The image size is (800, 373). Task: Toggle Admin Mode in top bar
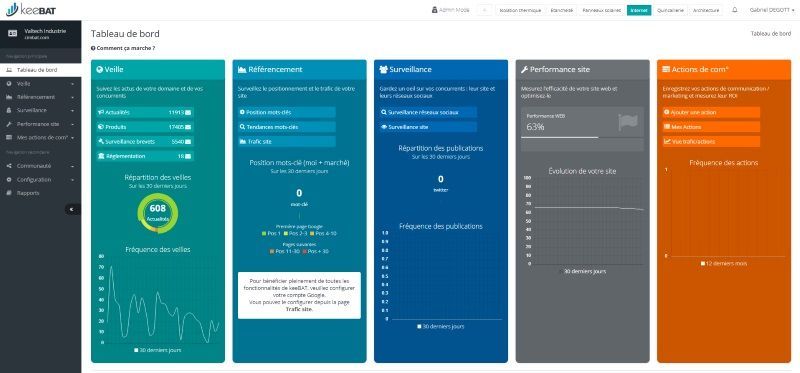click(x=450, y=10)
